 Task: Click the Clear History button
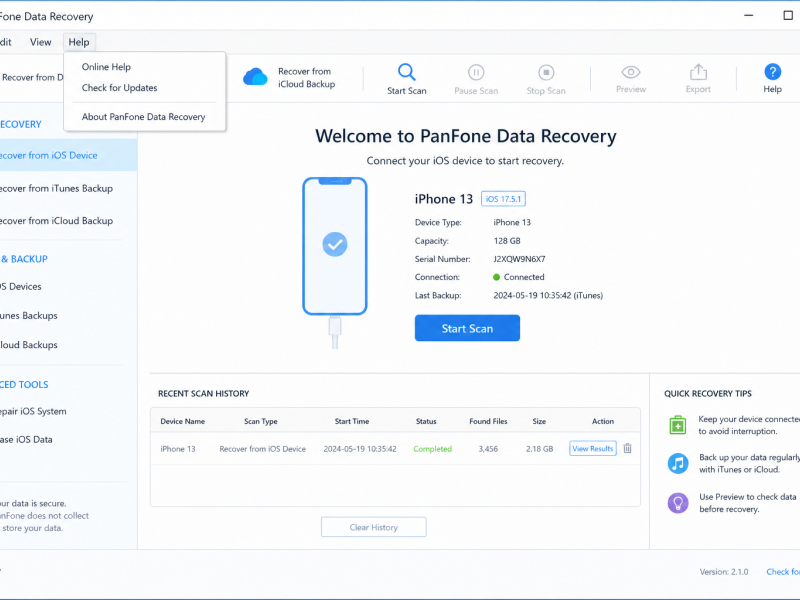point(374,527)
